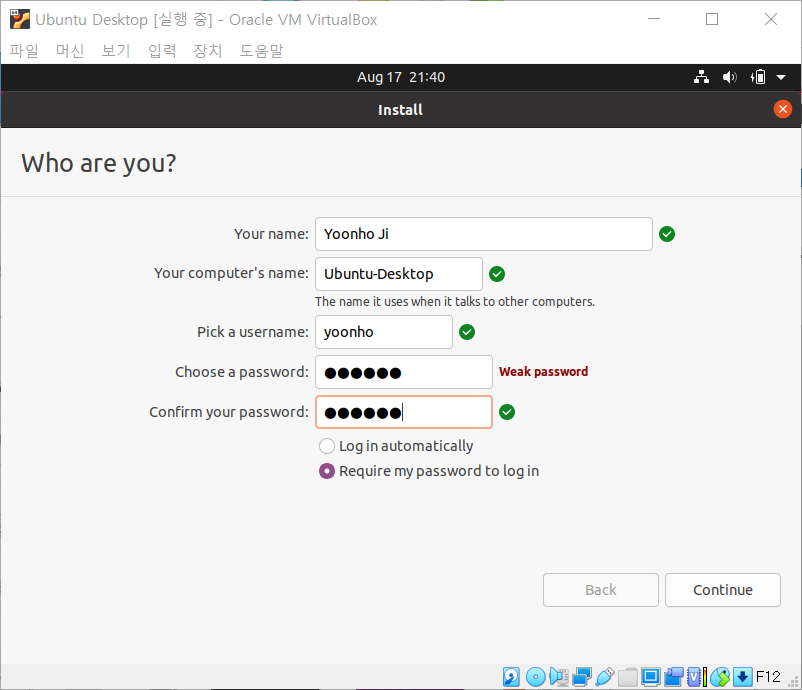Close the VirtualBox window

coord(771,19)
